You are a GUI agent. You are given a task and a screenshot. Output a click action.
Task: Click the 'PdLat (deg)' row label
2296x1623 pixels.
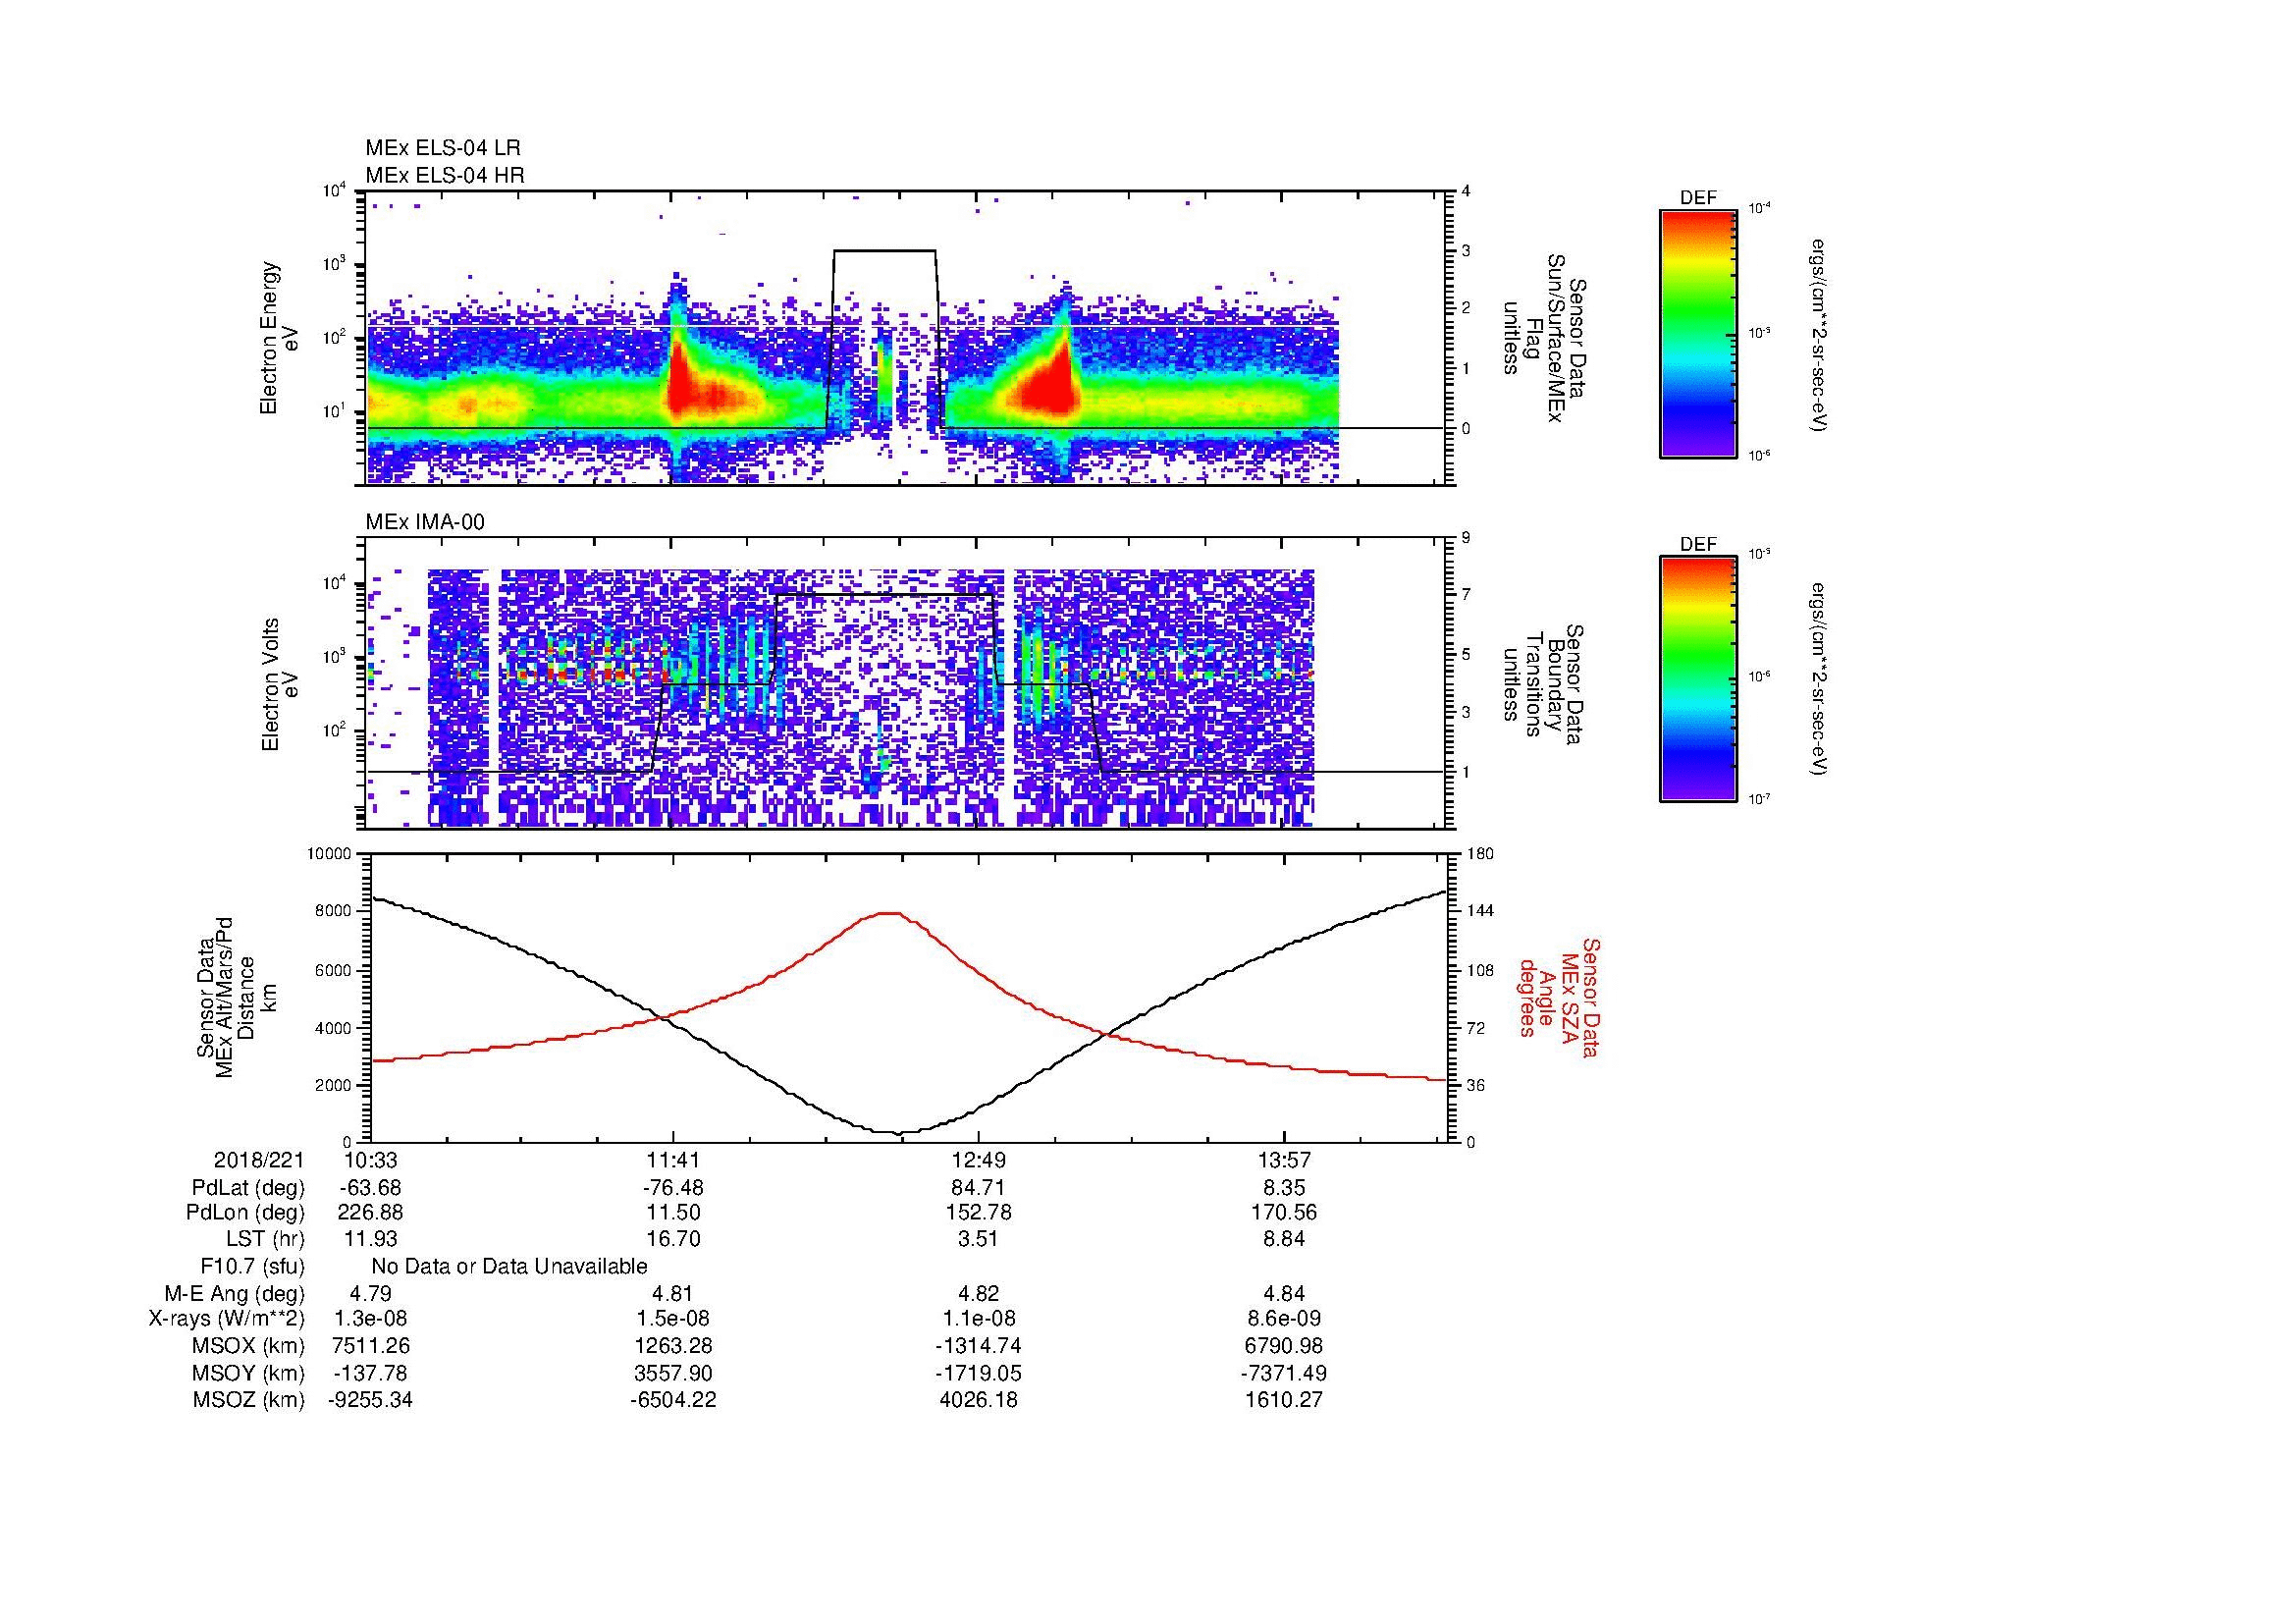click(x=248, y=1188)
